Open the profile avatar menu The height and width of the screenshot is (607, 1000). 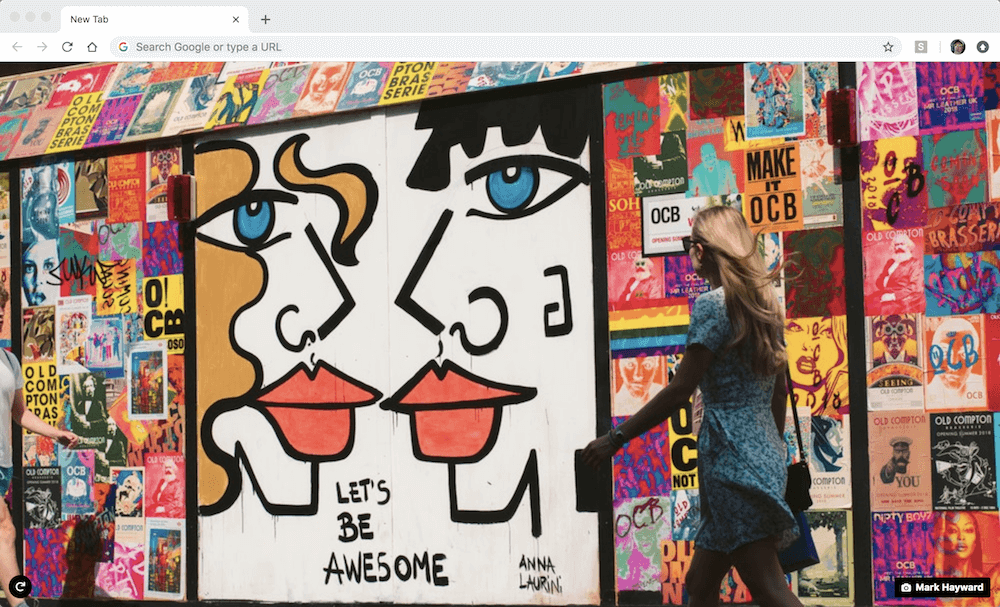tap(957, 47)
